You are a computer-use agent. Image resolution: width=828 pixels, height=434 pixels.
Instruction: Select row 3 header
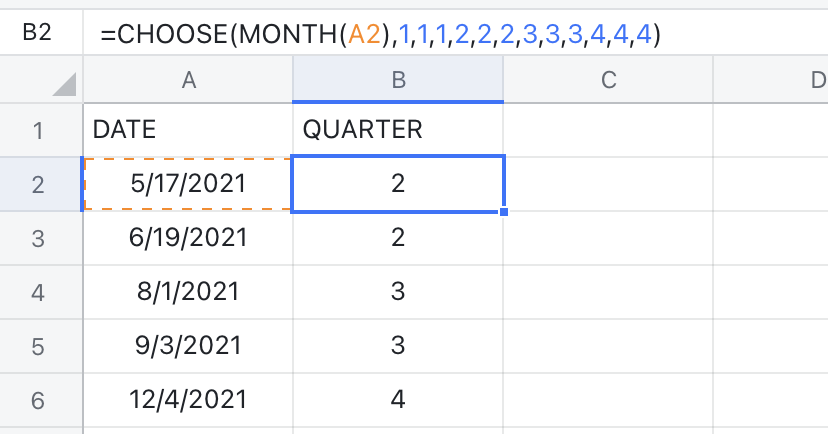point(40,238)
